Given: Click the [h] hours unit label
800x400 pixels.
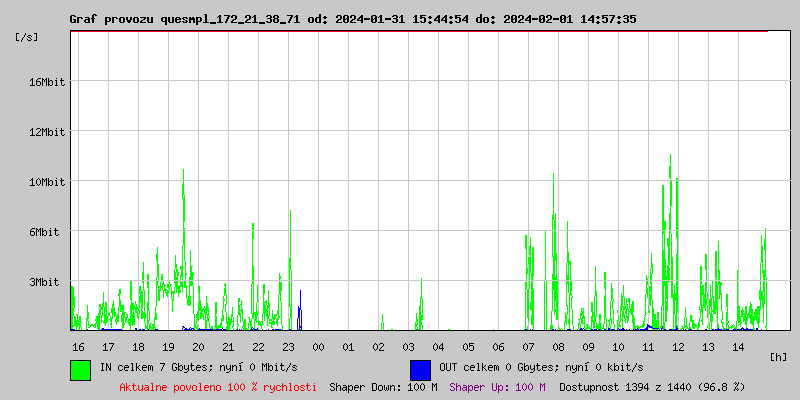Looking at the screenshot, I should pos(779,356).
